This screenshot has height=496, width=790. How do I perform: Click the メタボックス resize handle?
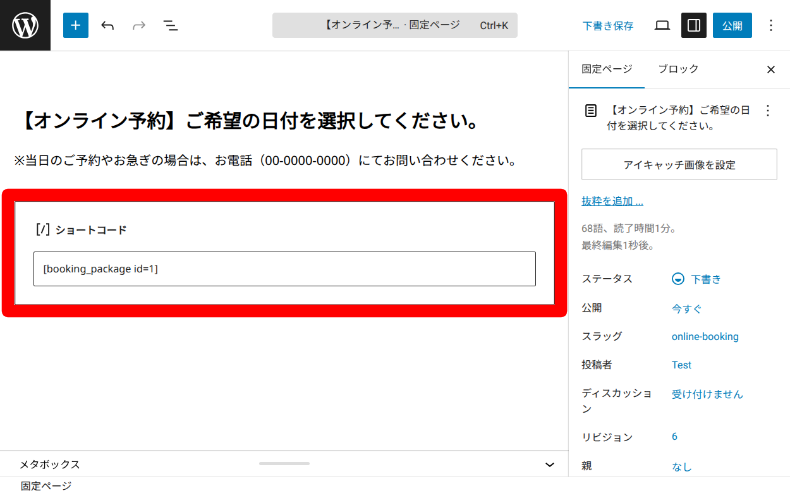click(x=284, y=463)
